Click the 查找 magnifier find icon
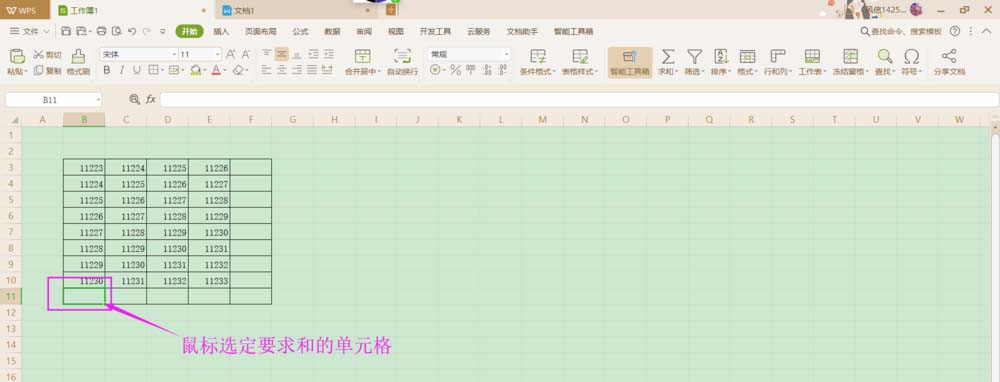This screenshot has width=1000, height=382. 885,57
